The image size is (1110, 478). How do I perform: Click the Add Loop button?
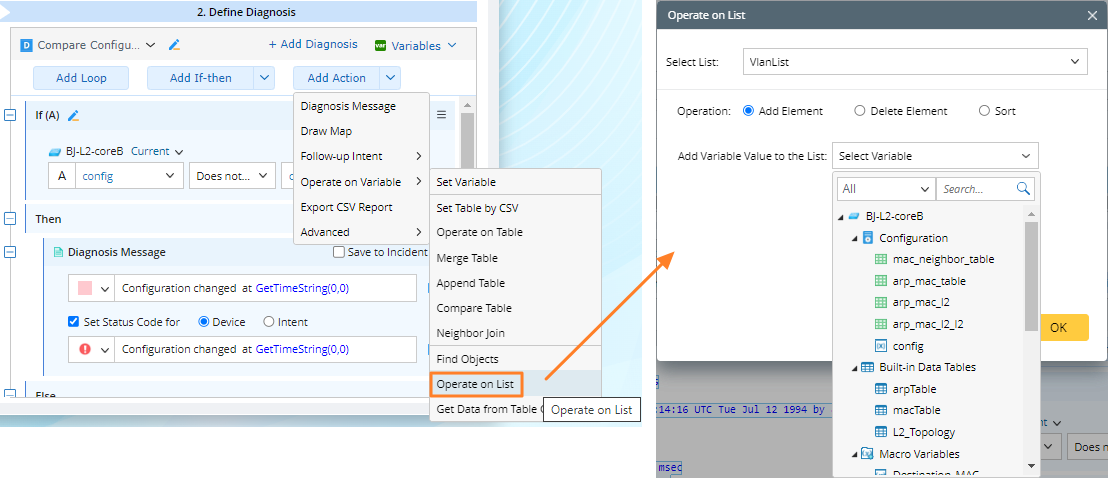tap(81, 78)
